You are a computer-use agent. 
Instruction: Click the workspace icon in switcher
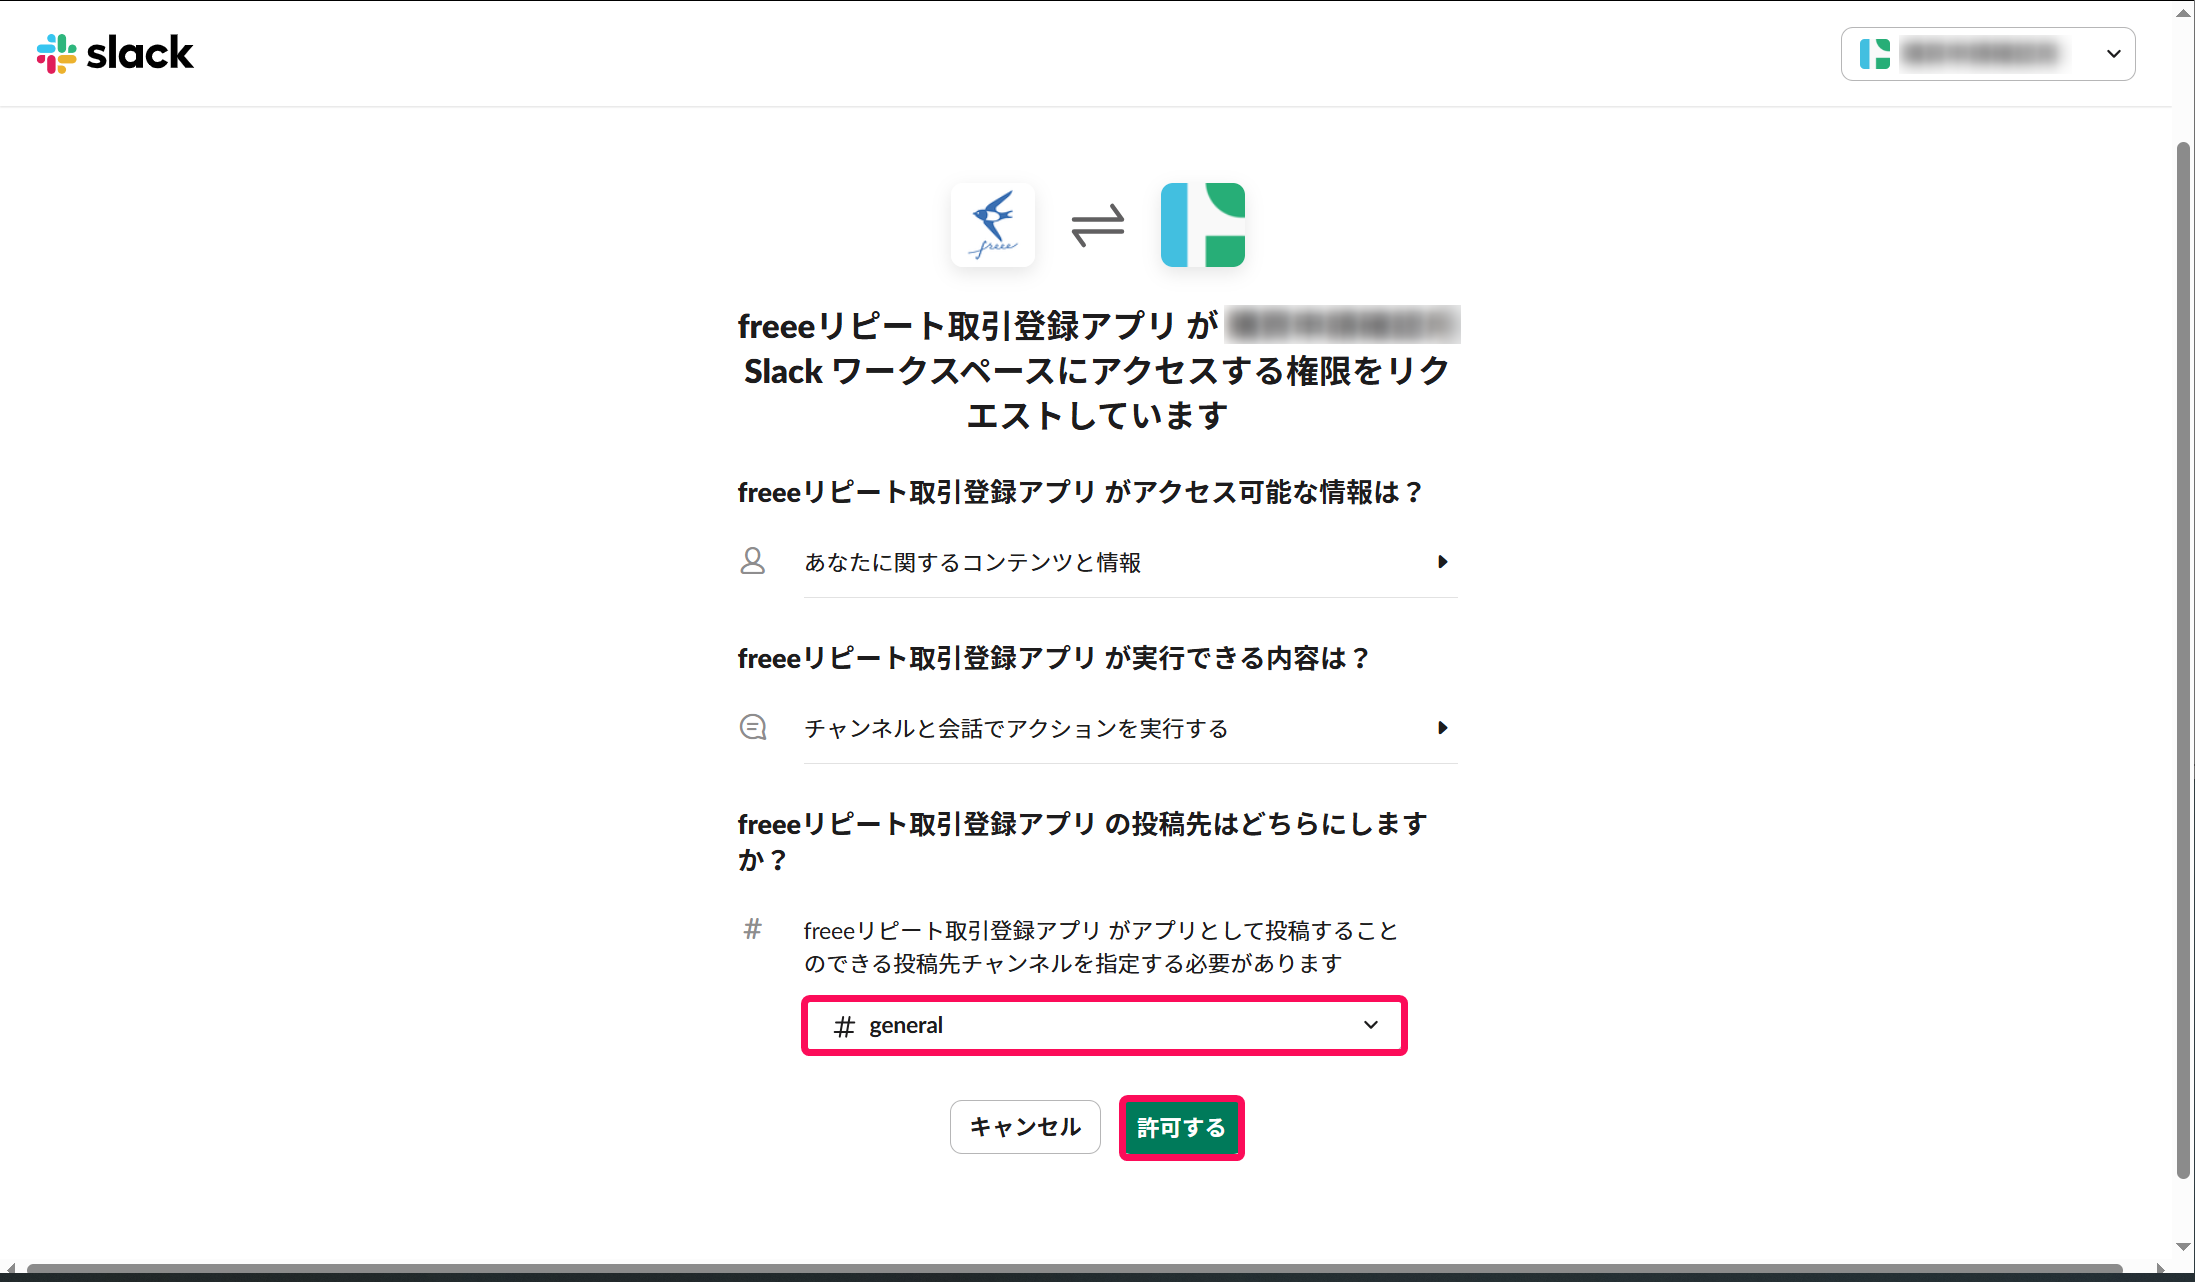1874,54
